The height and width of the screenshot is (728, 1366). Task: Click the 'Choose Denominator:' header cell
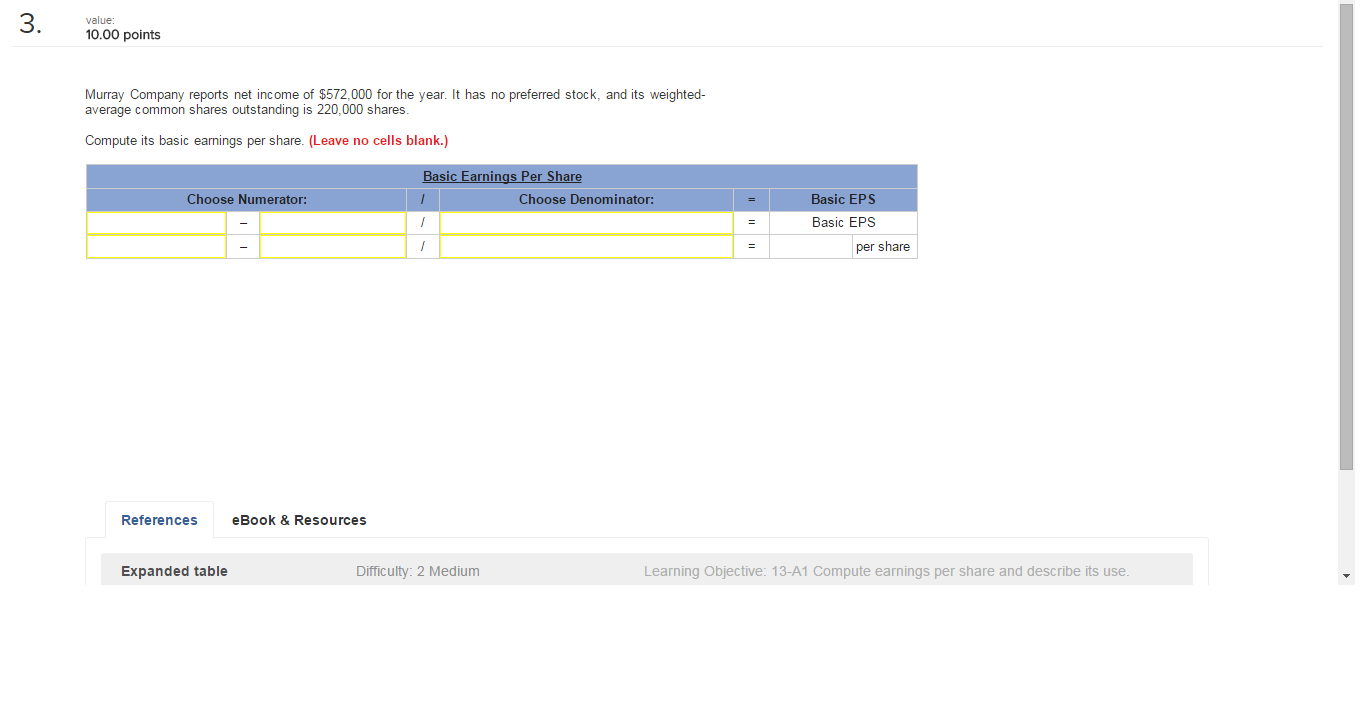click(586, 200)
